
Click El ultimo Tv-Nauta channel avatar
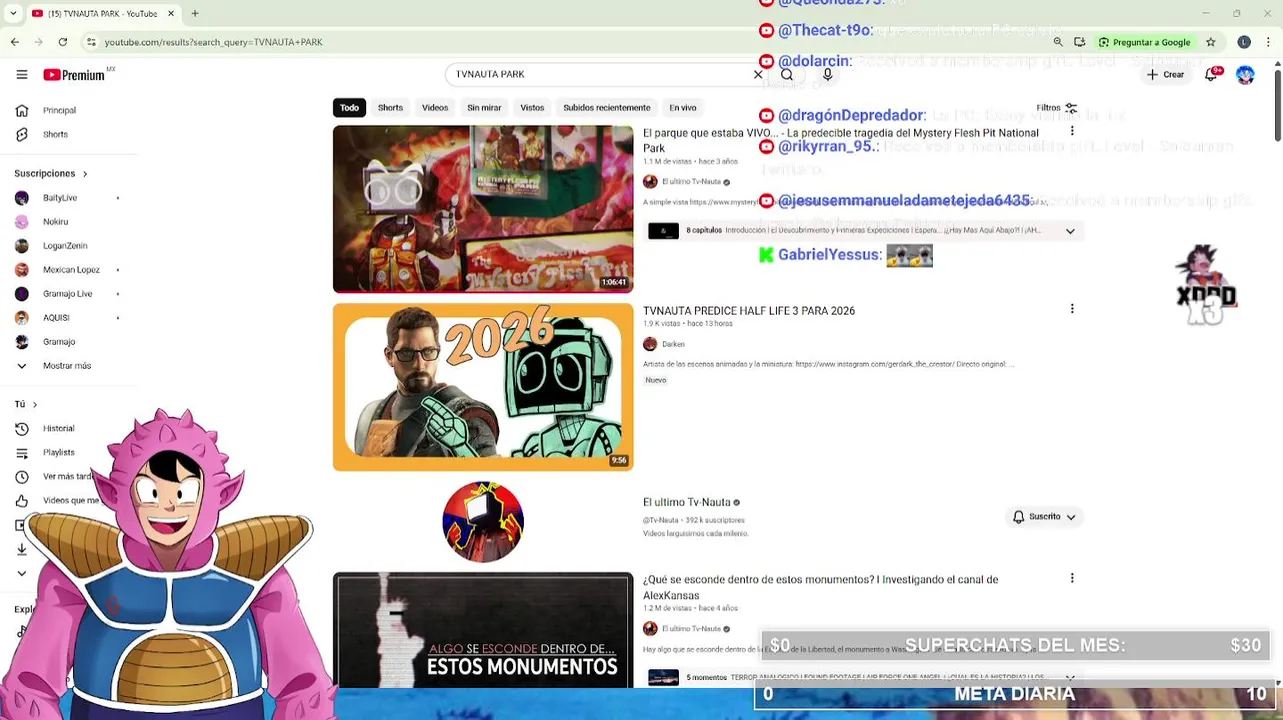(x=483, y=521)
